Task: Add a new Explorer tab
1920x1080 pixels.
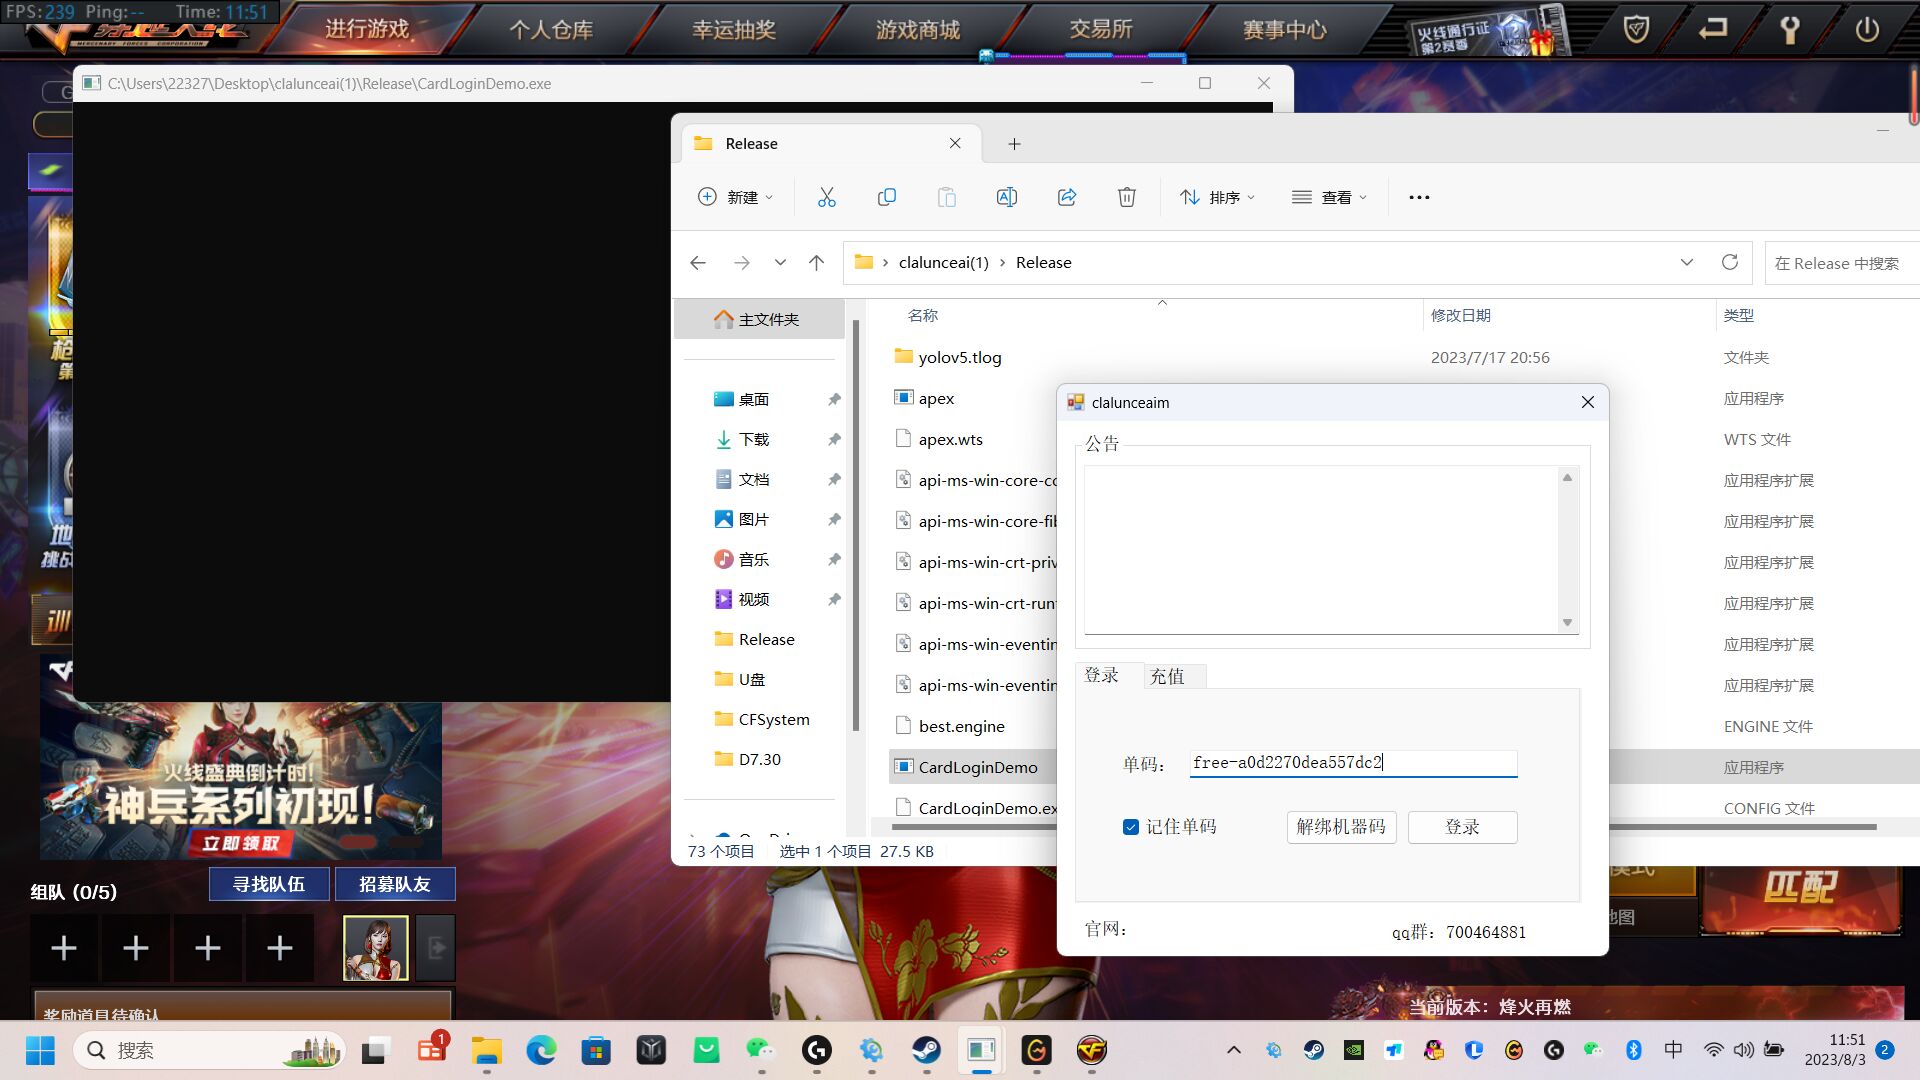Action: click(x=1014, y=144)
